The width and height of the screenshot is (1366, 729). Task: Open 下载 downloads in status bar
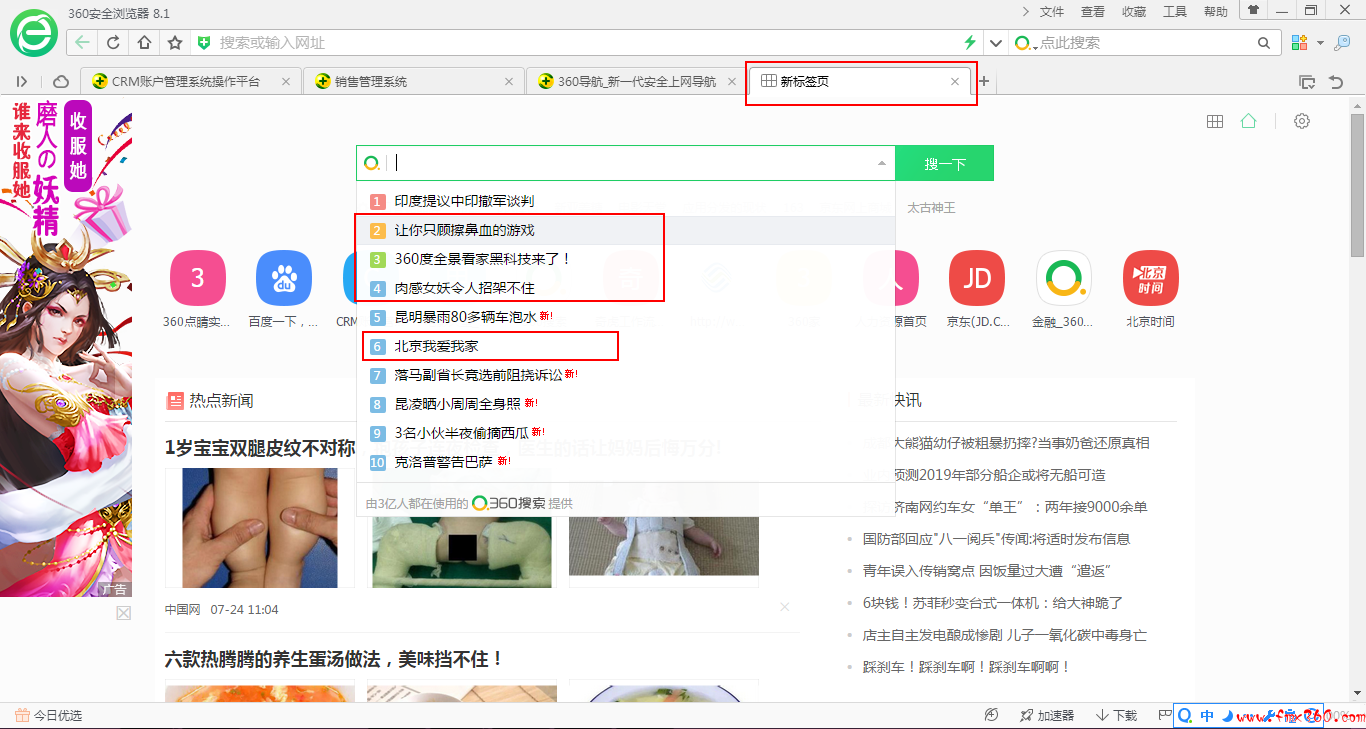coord(1117,715)
